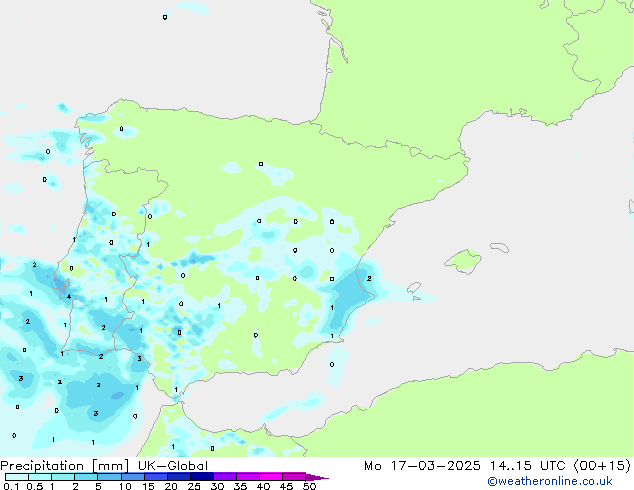The image size is (634, 490).
Task: Click the 15–20 mm blue legend swatch
Action: tap(156, 477)
